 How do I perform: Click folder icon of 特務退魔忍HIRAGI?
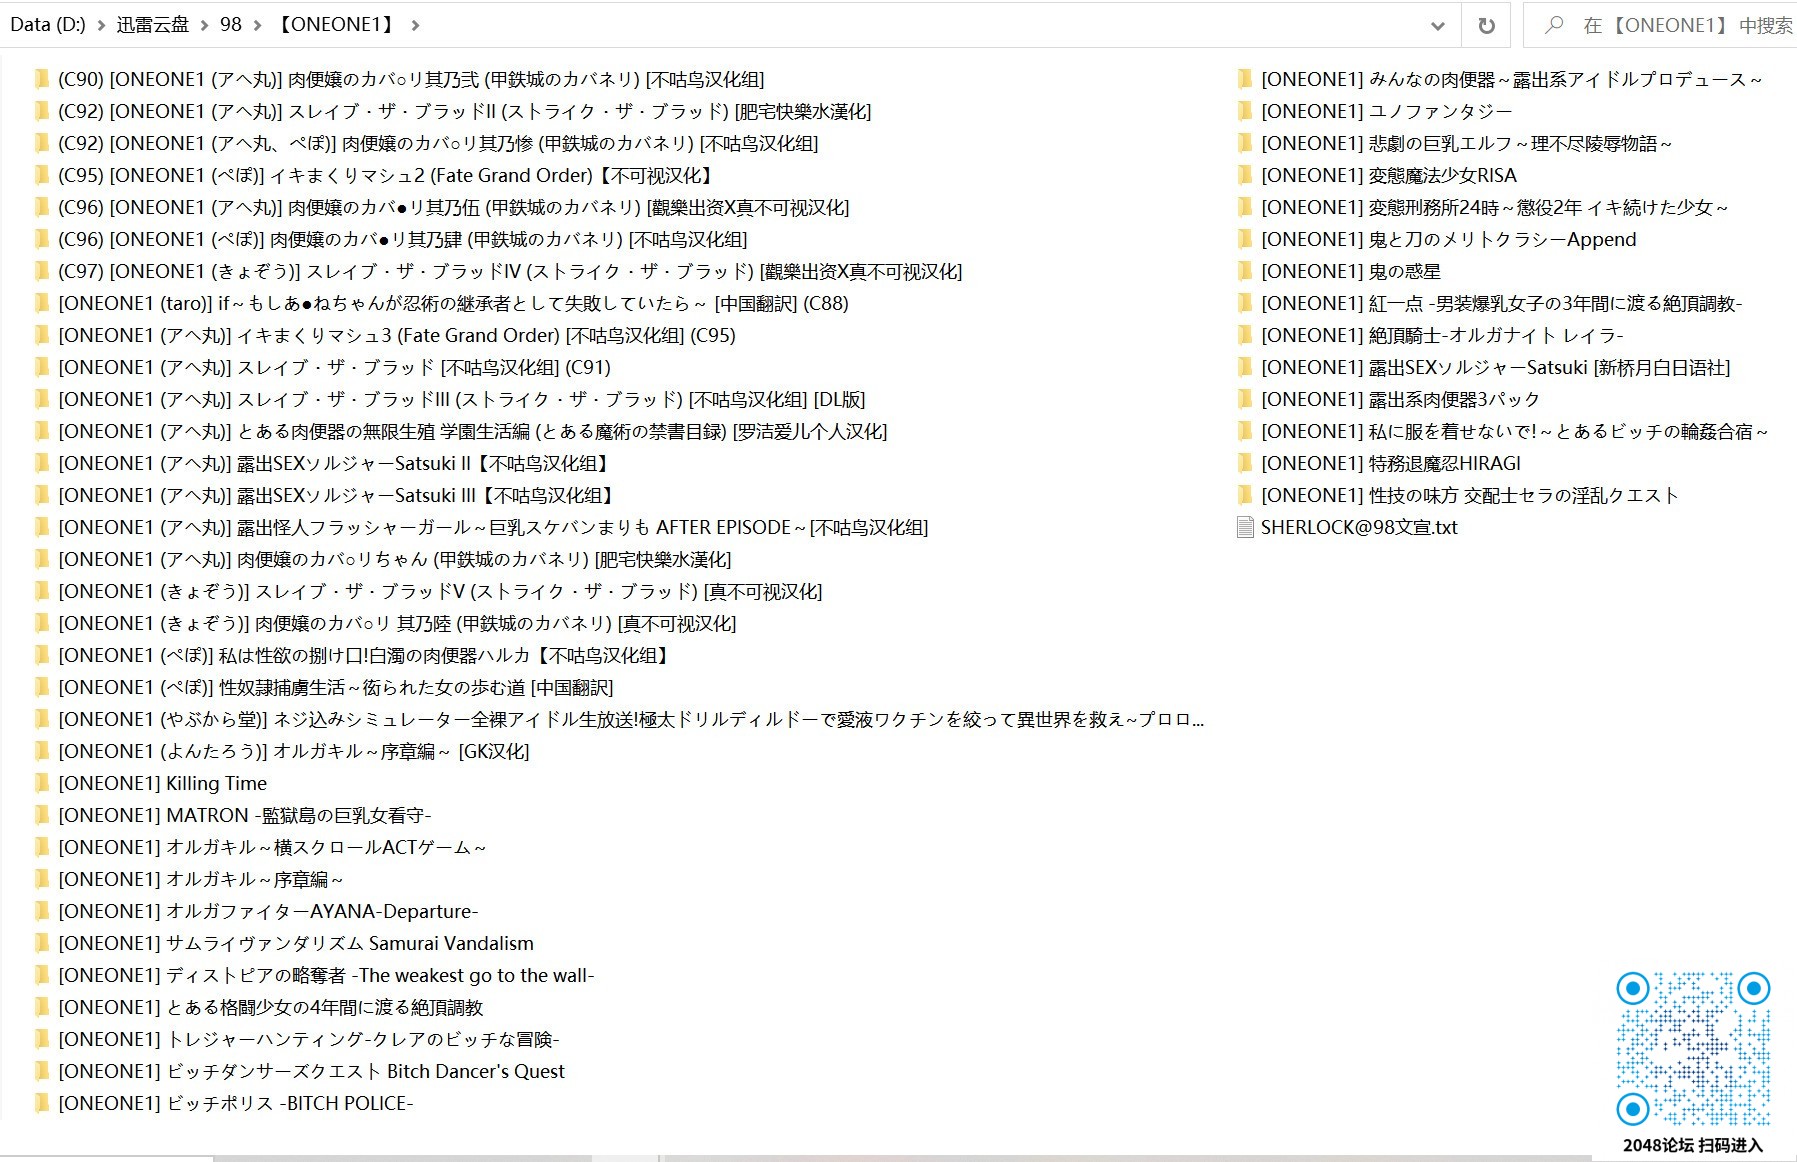[1244, 463]
